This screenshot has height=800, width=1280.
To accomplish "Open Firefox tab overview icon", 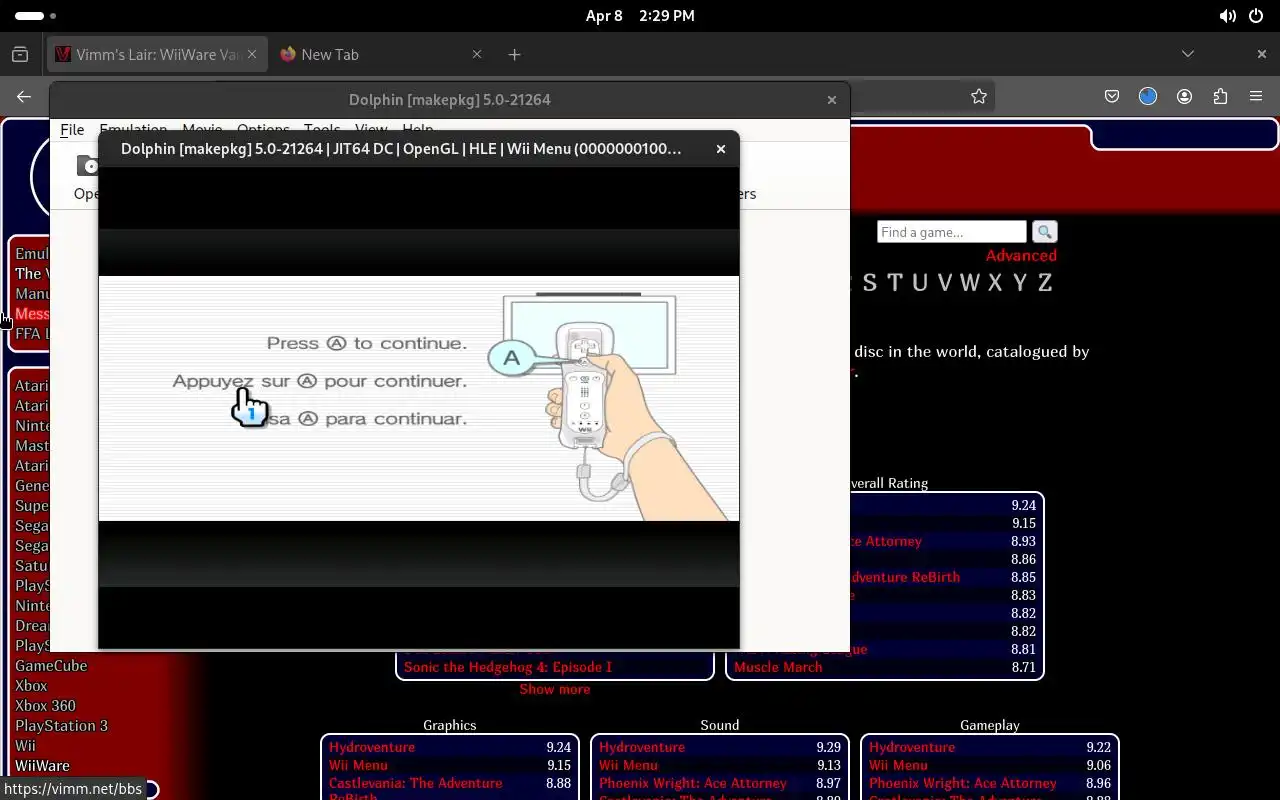I will [x=20, y=54].
